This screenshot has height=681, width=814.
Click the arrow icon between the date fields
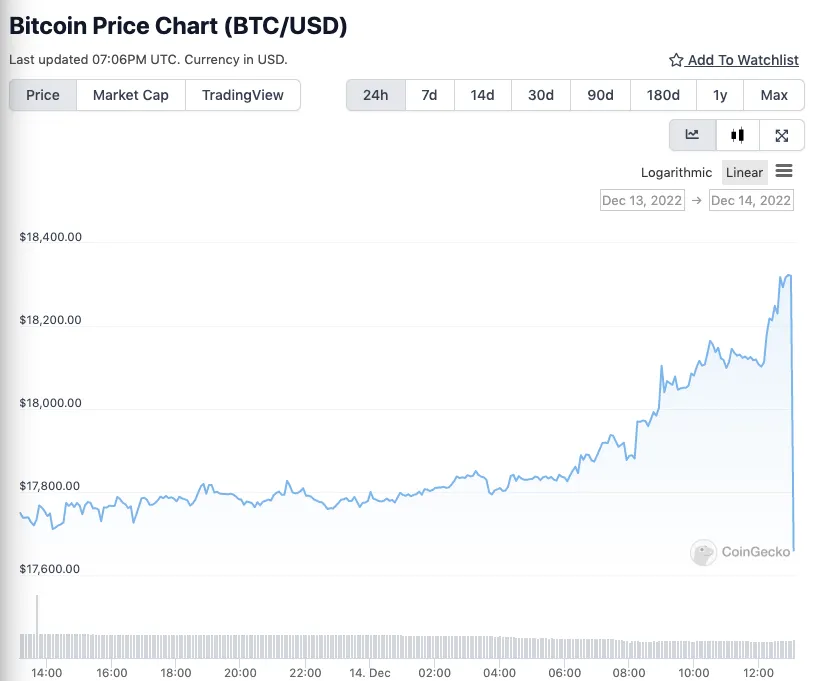(696, 200)
